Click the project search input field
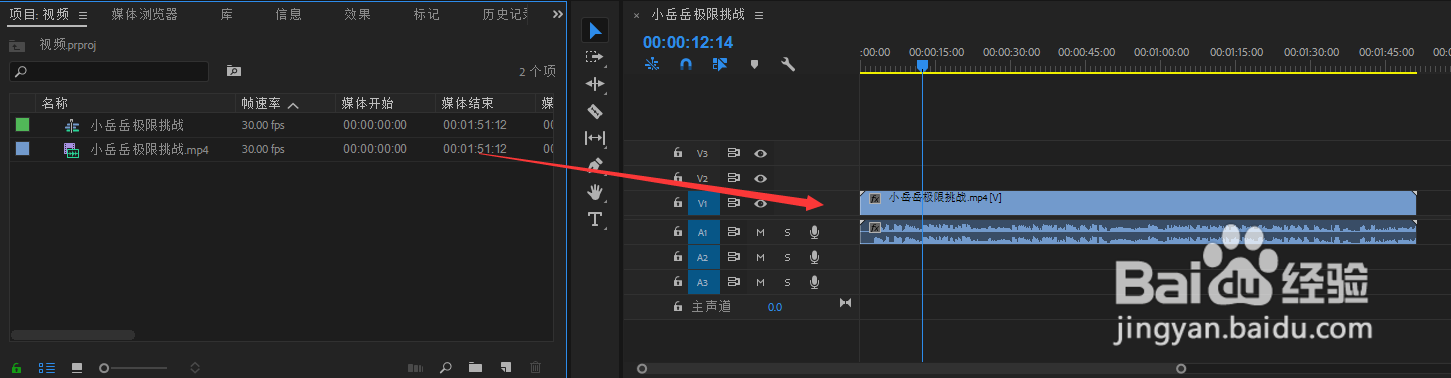The image size is (1451, 378). coord(109,71)
